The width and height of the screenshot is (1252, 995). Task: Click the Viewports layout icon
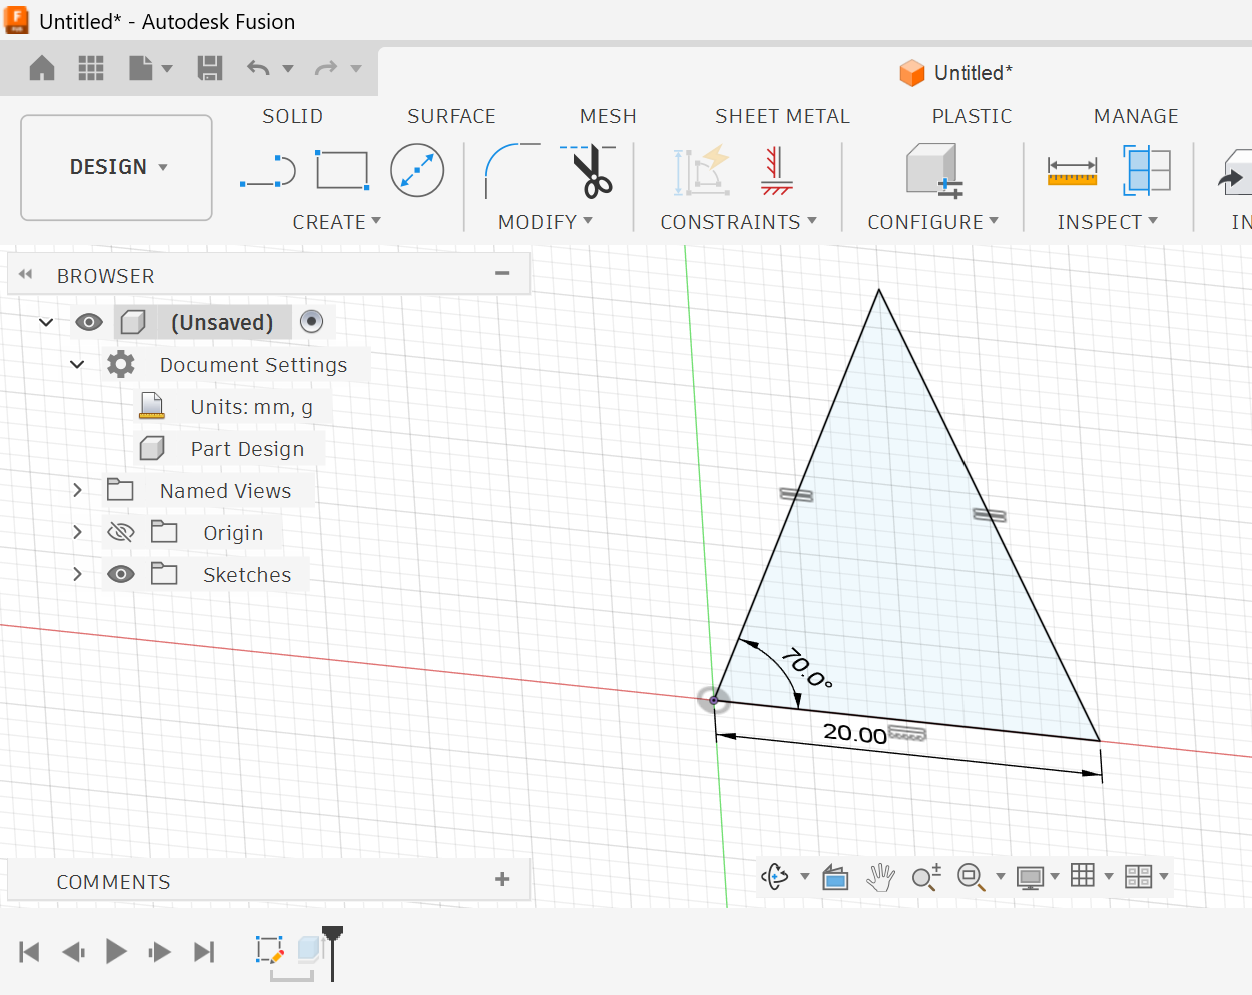click(1138, 877)
